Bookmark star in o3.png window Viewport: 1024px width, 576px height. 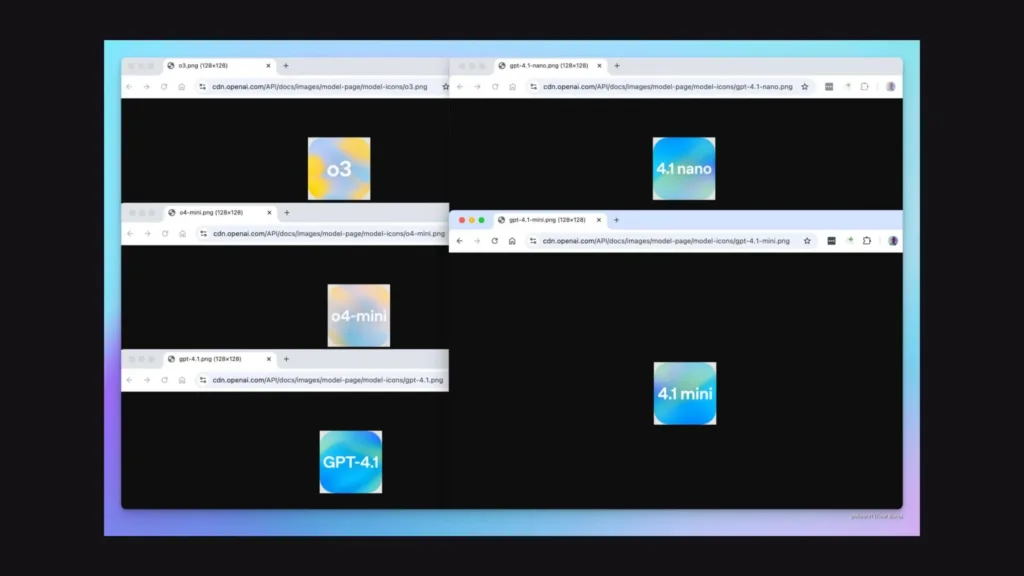445,87
